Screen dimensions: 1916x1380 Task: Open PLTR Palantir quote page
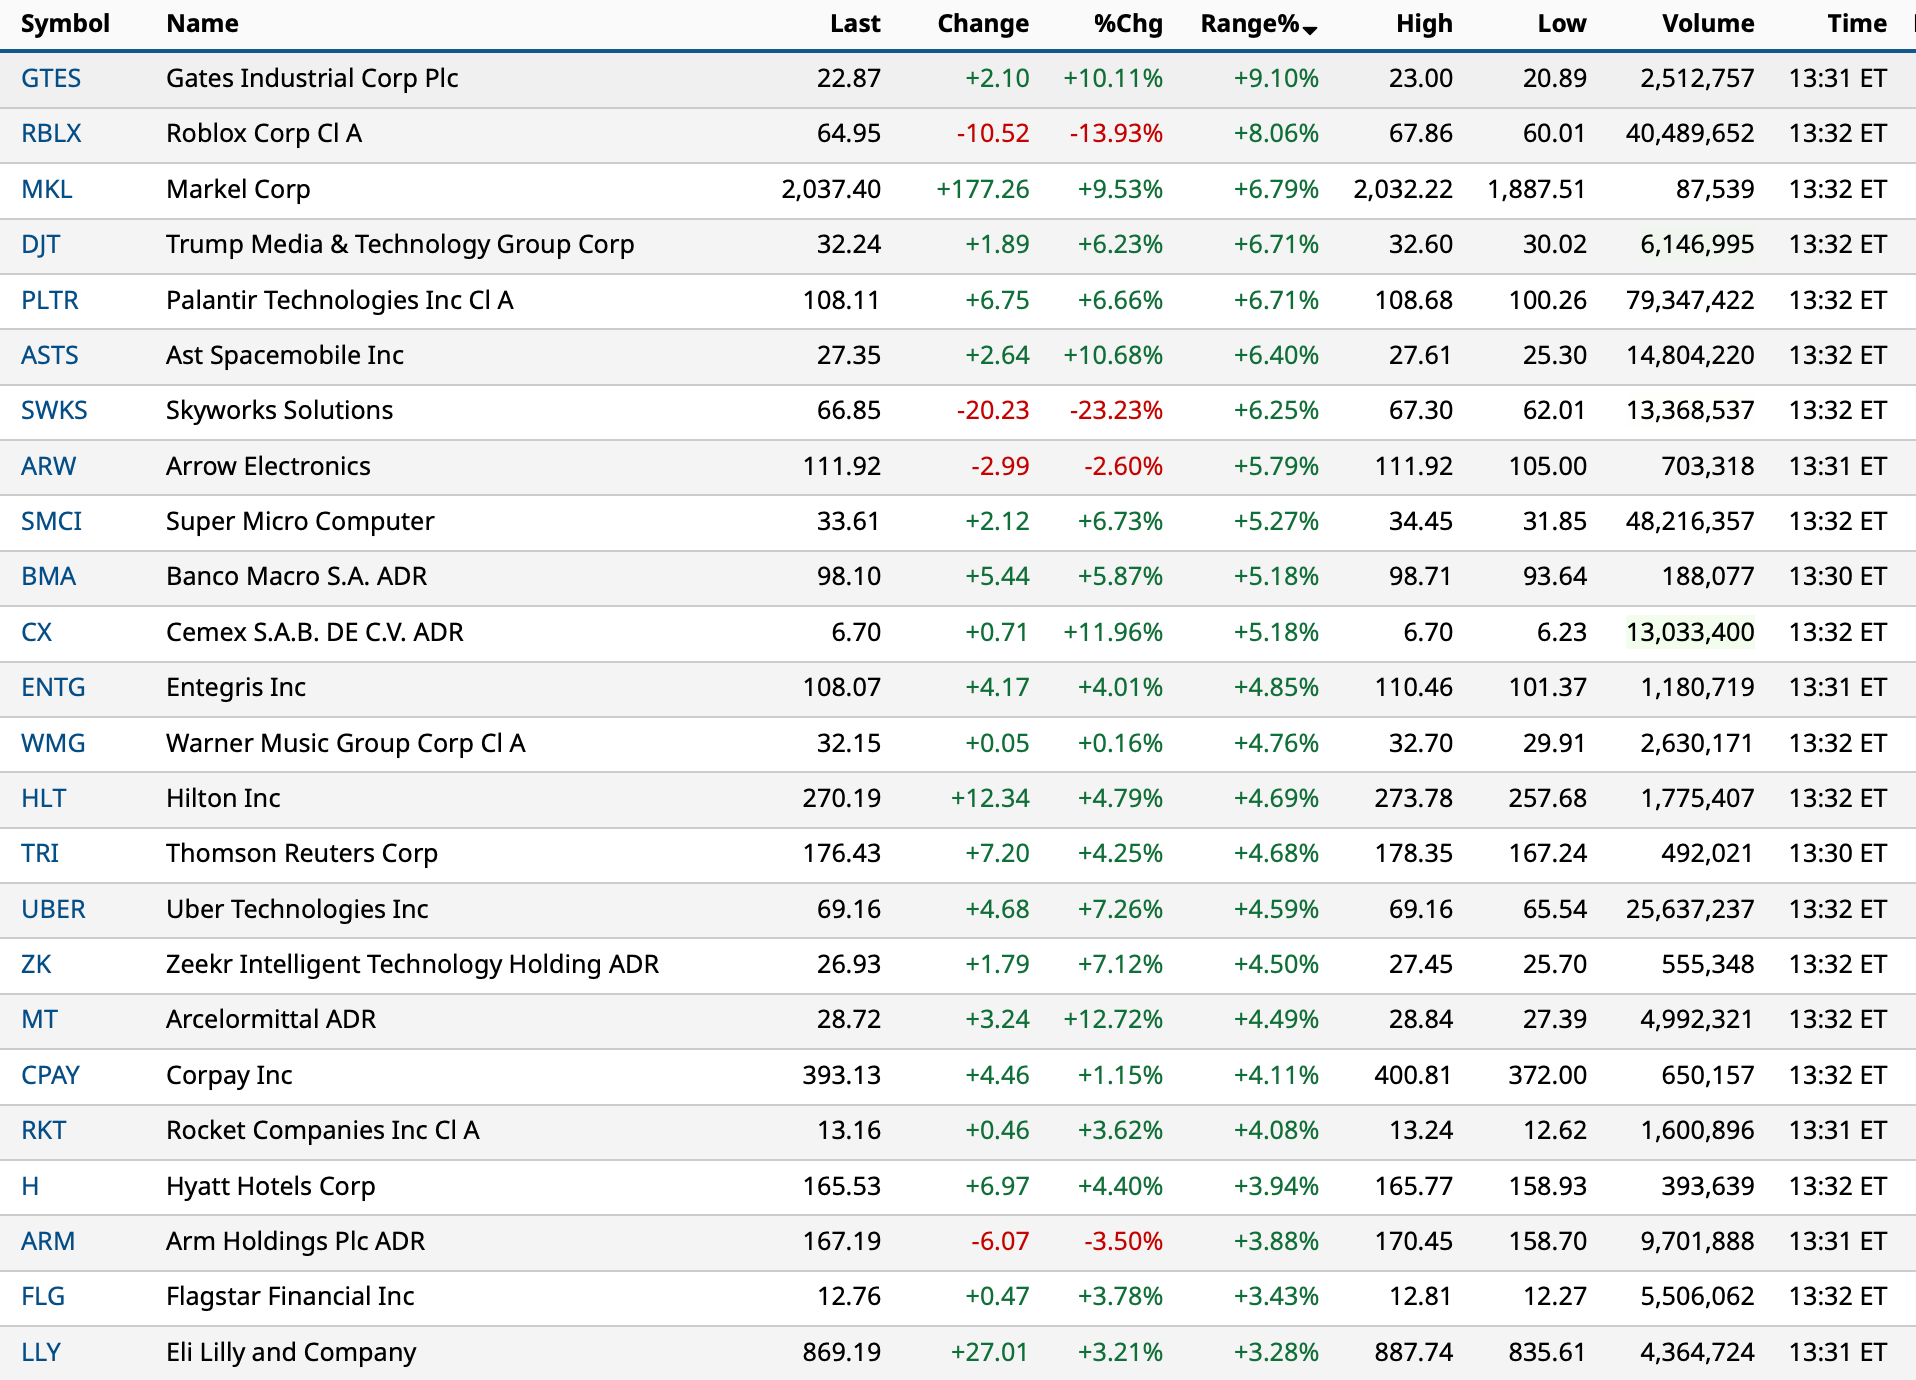tap(50, 300)
